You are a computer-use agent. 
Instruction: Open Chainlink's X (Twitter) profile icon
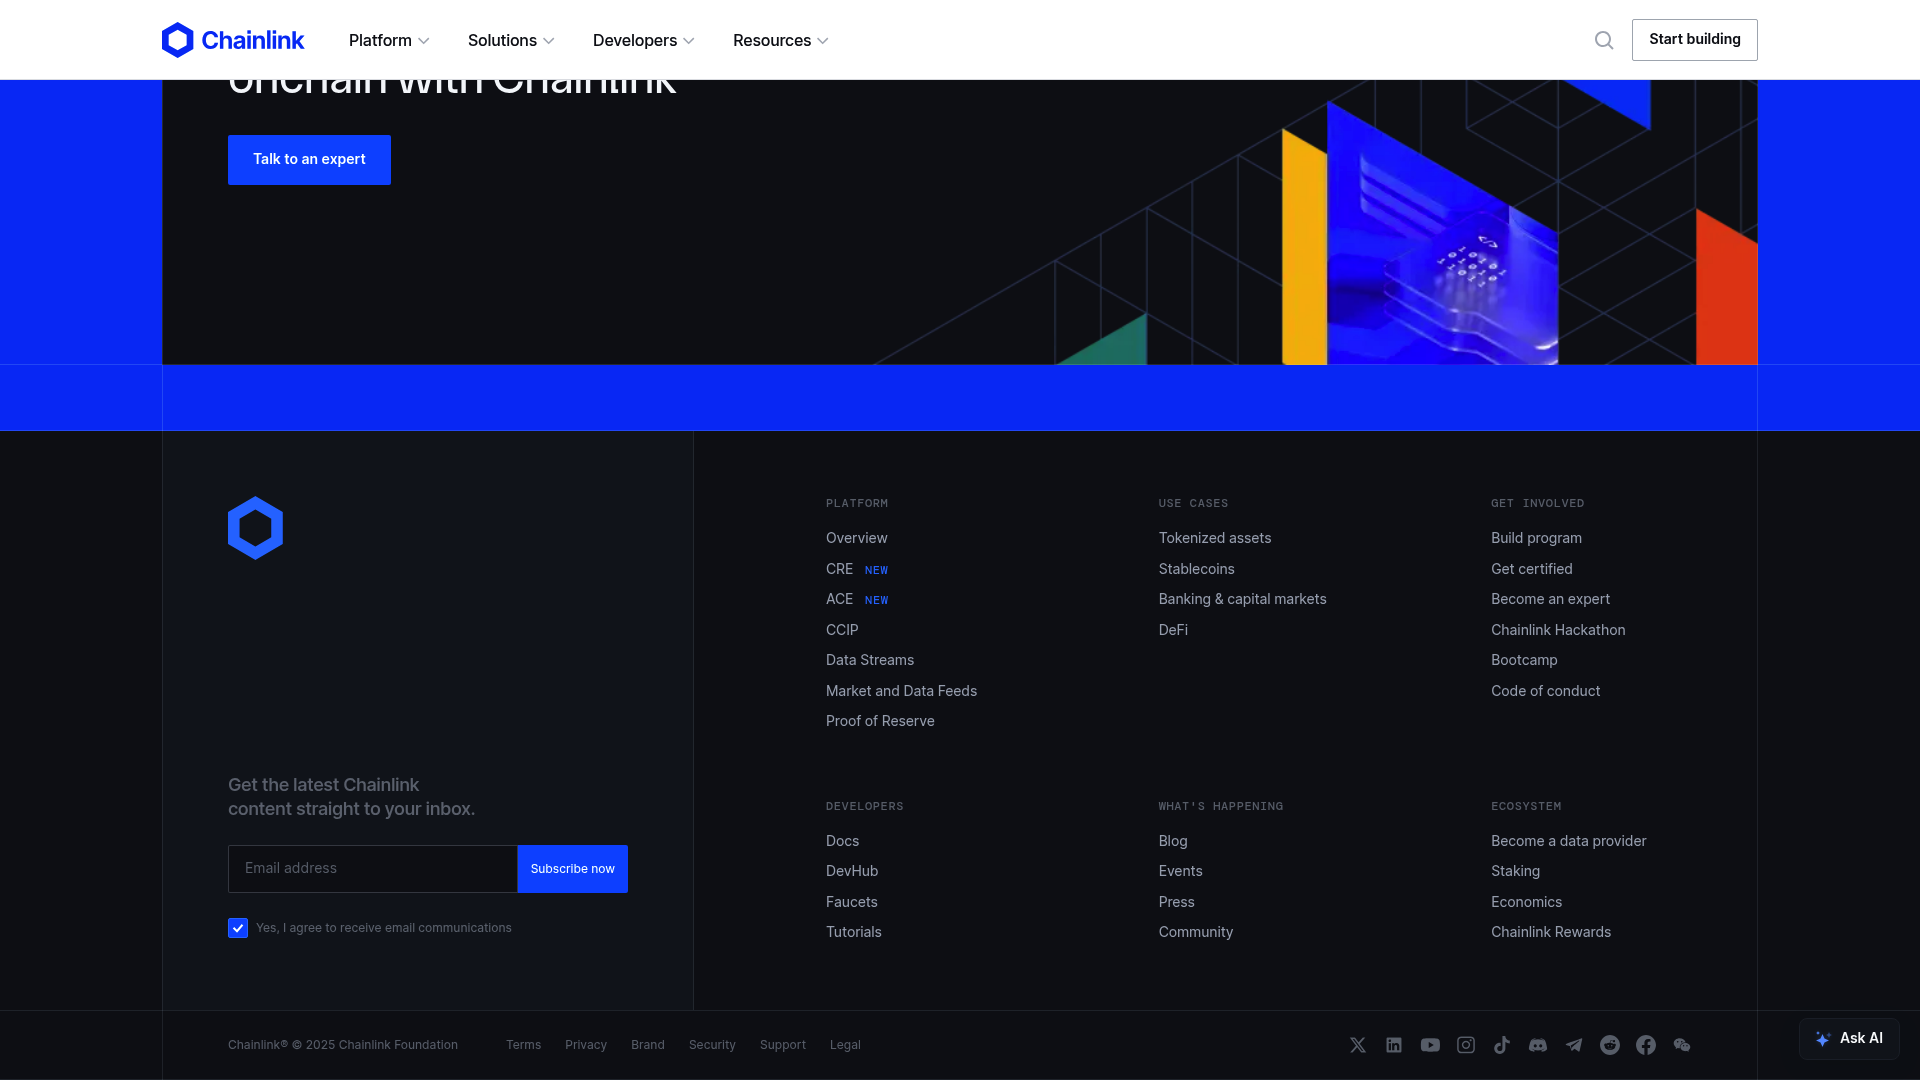click(x=1358, y=1045)
